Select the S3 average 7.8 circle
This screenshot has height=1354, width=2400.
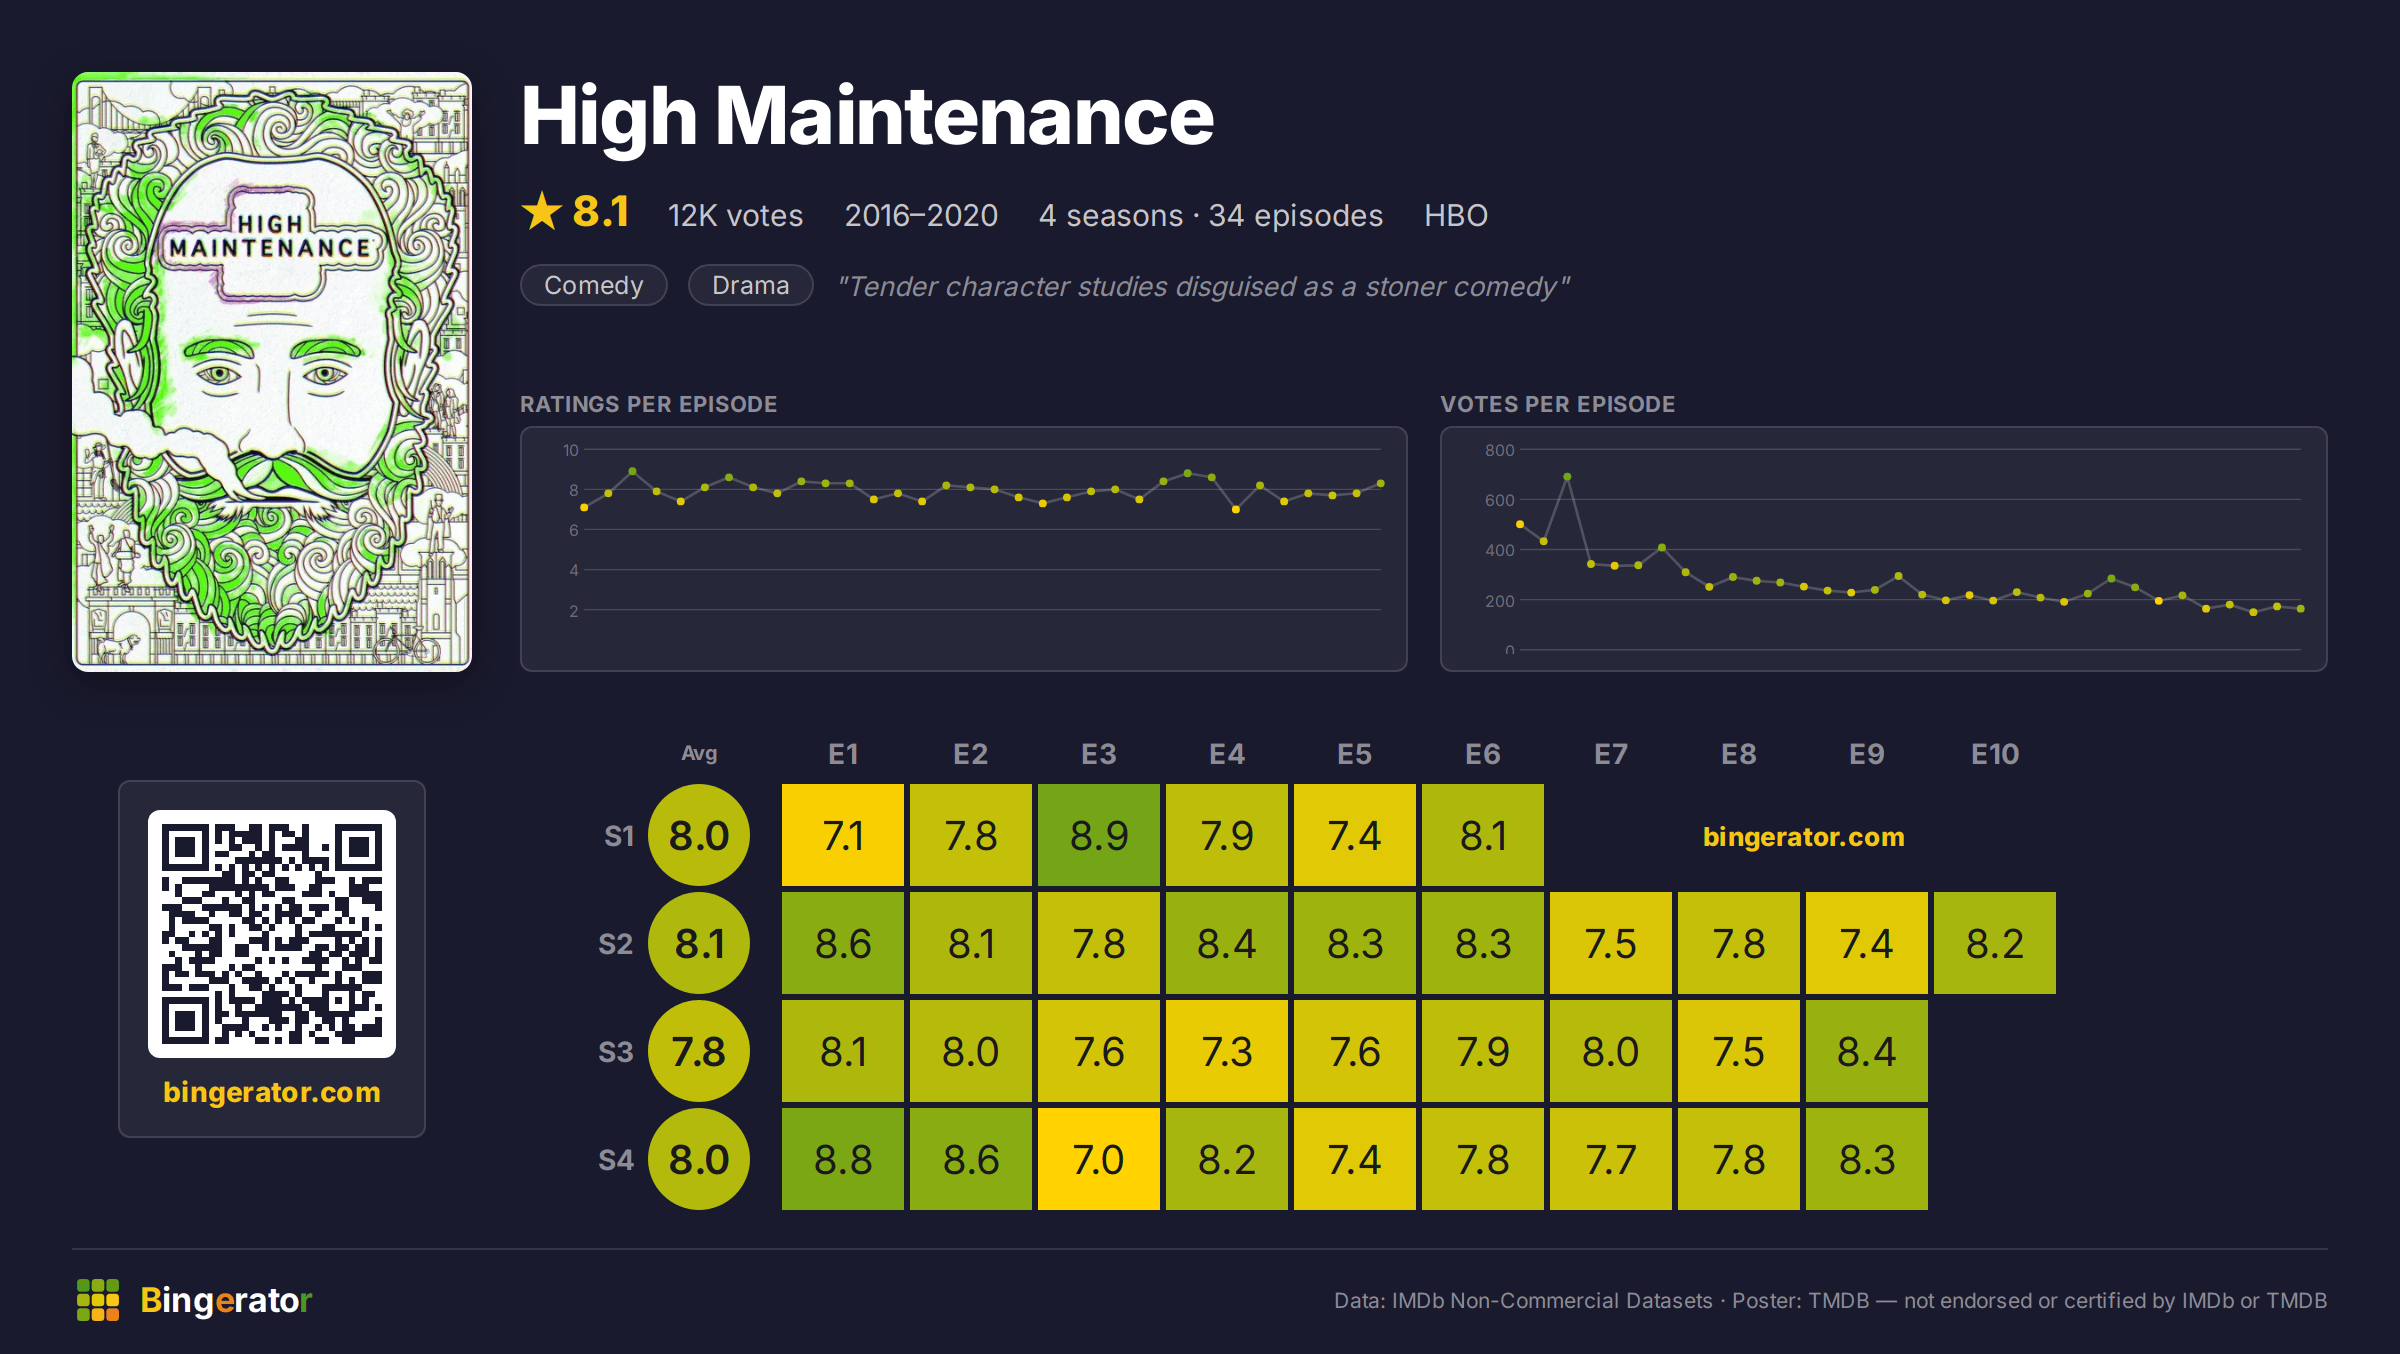coord(699,1051)
